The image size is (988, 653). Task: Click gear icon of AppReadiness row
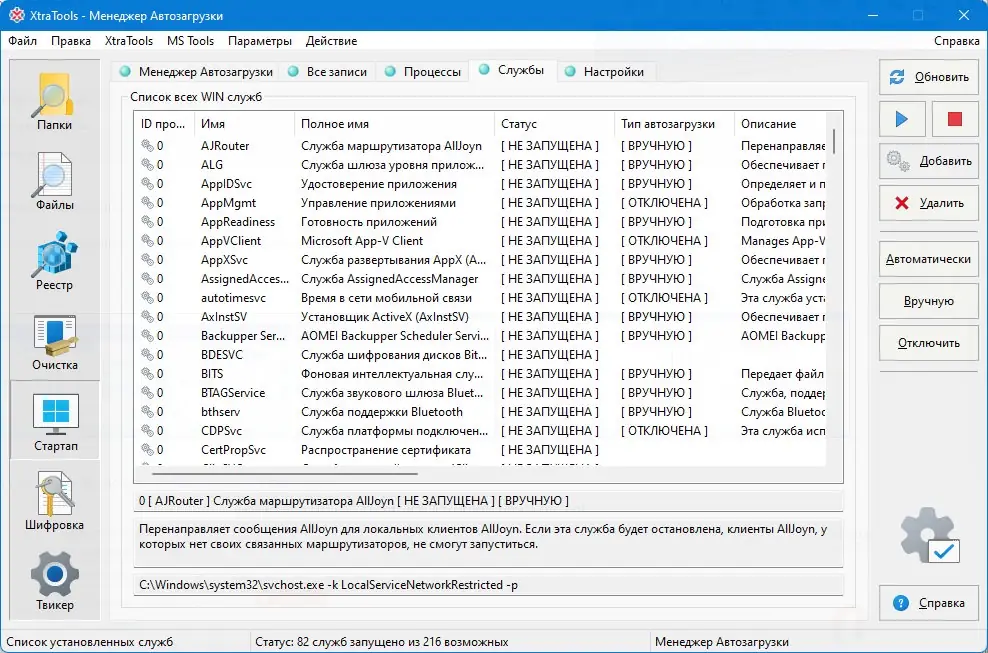pyautogui.click(x=147, y=222)
